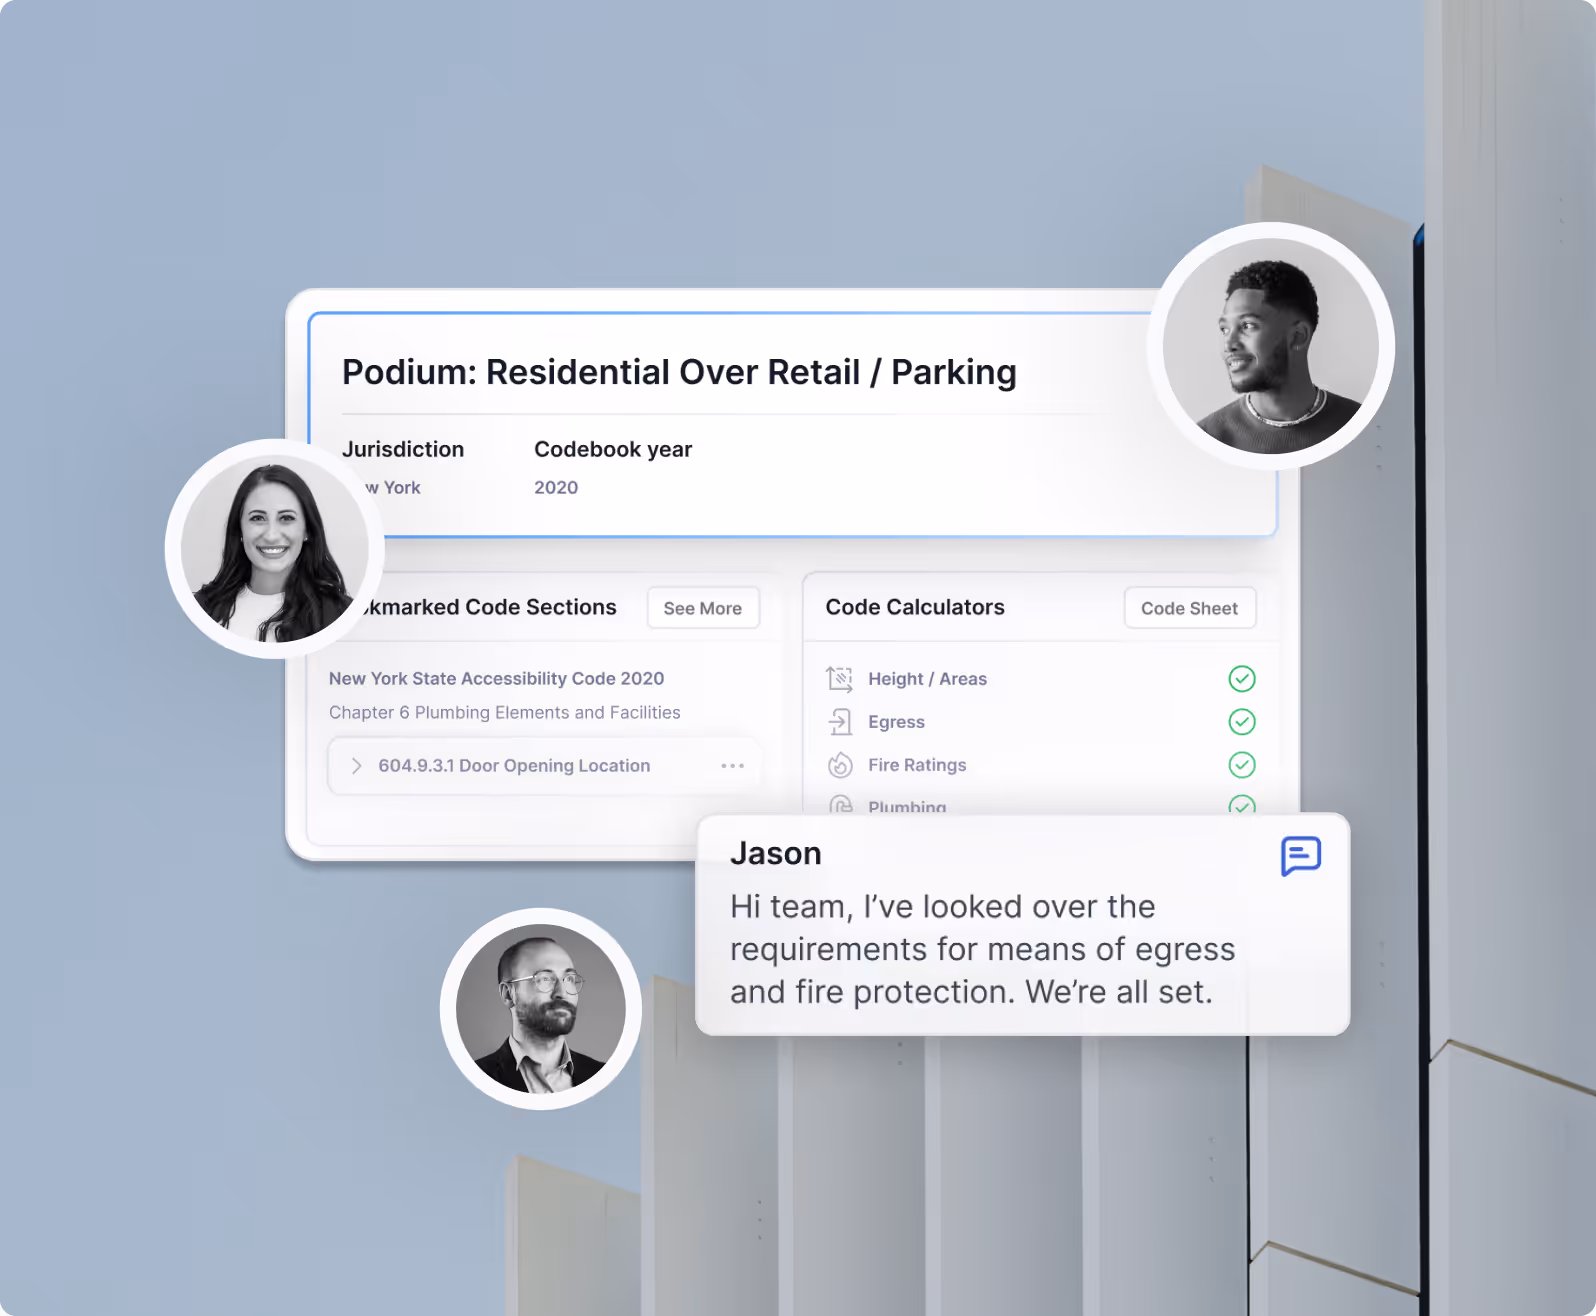Image resolution: width=1596 pixels, height=1316 pixels.
Task: Select the Egress calculator label
Action: pyautogui.click(x=896, y=722)
